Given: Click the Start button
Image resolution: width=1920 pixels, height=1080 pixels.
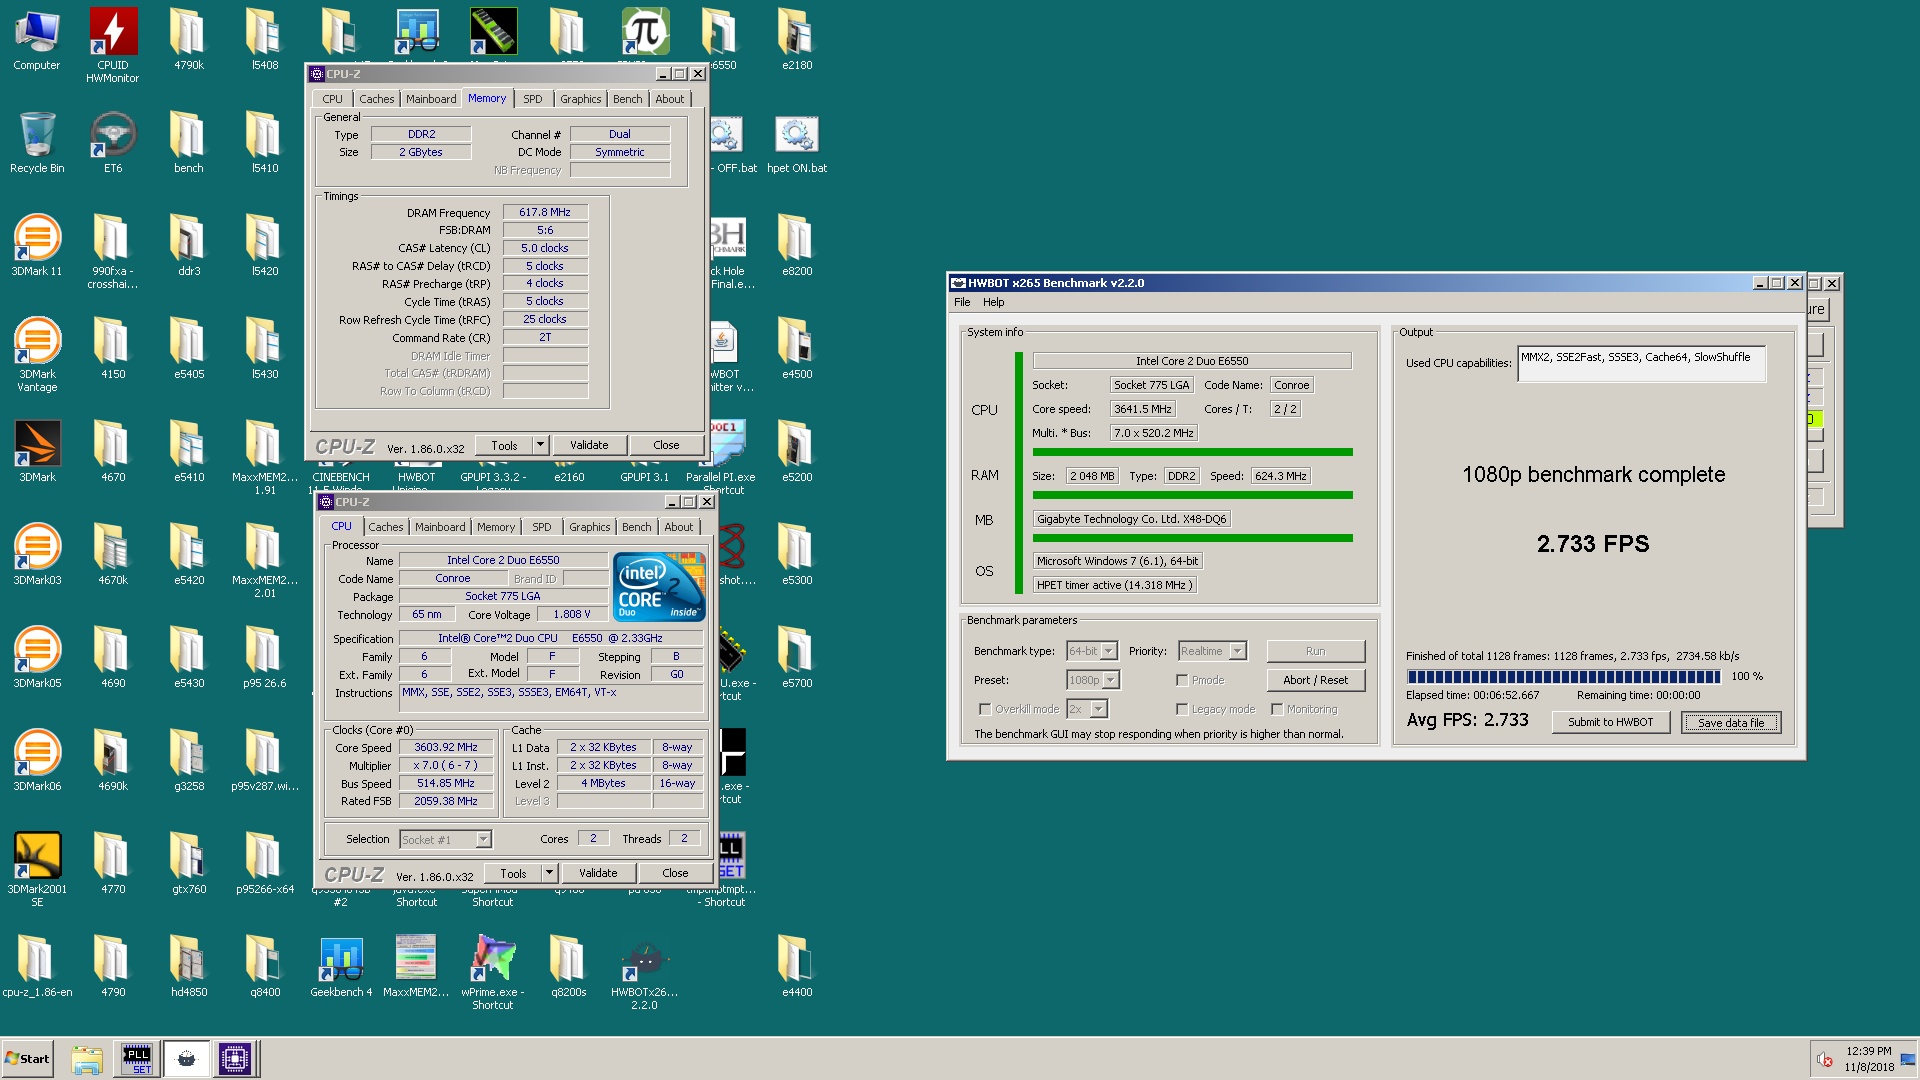Looking at the screenshot, I should coord(27,1059).
